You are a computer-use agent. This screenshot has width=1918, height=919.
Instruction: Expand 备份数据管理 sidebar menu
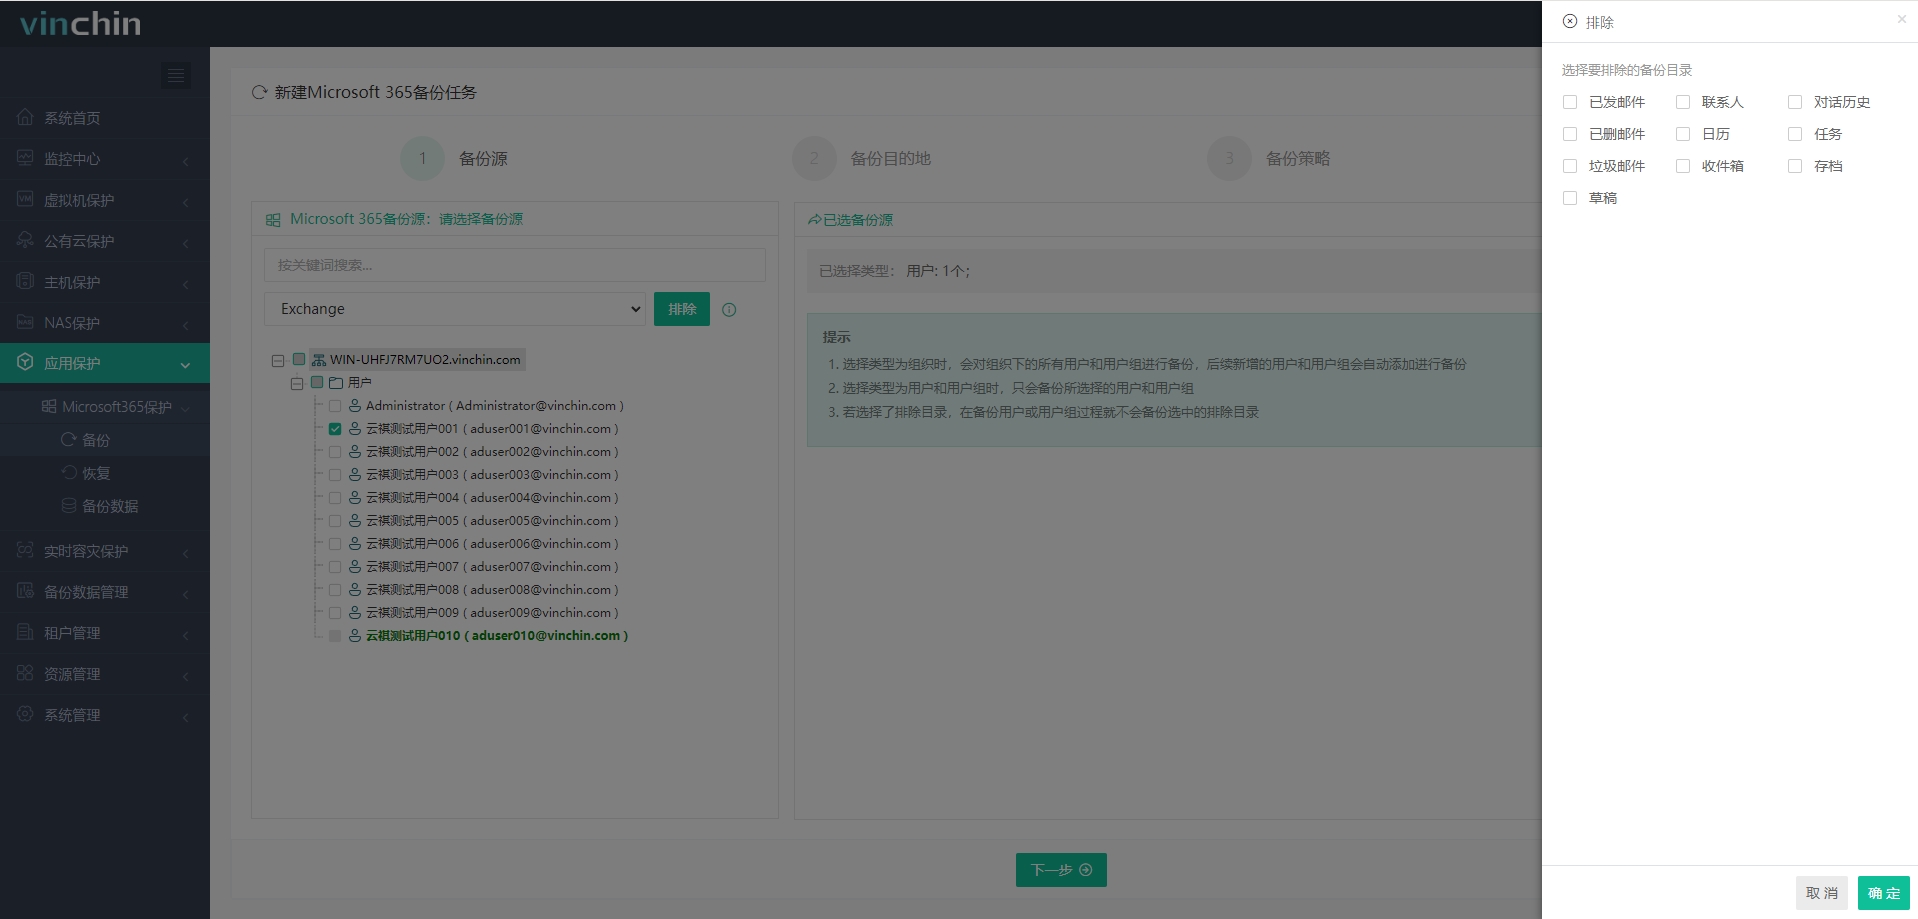tap(105, 592)
